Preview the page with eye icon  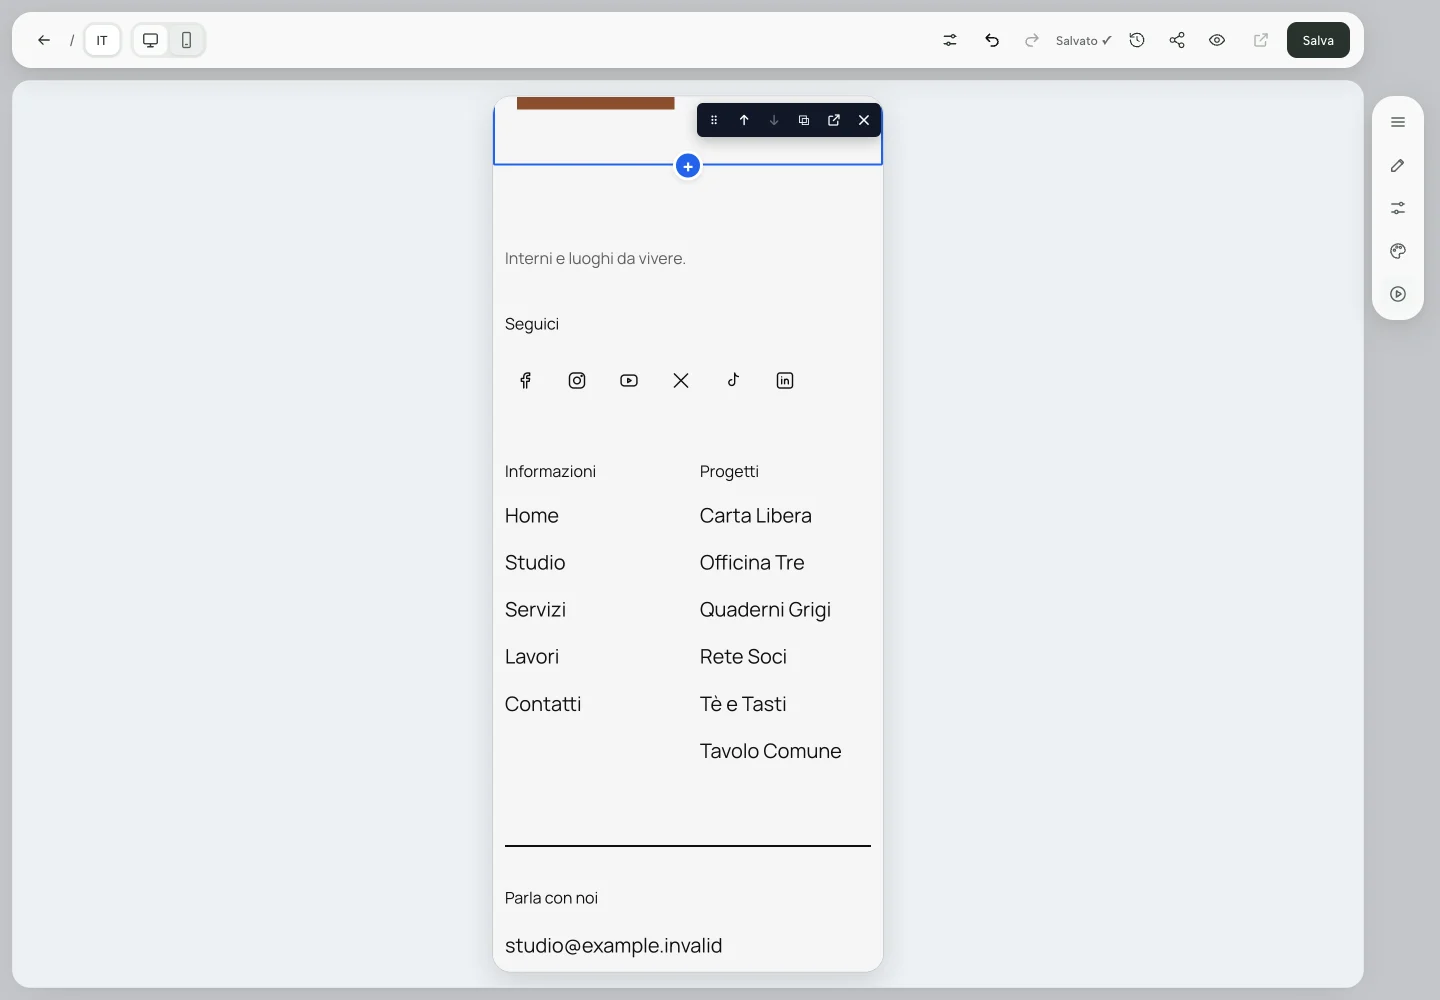coord(1217,40)
